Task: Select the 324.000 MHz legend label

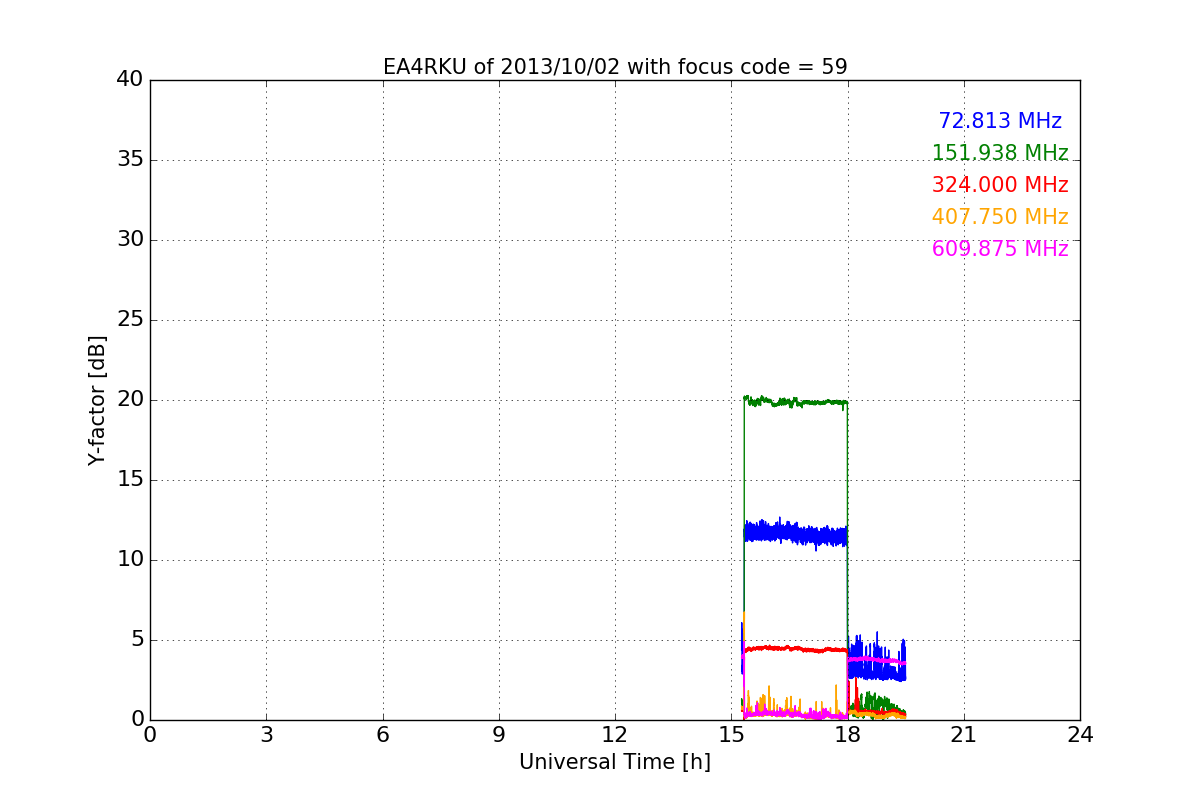Action: point(1000,185)
